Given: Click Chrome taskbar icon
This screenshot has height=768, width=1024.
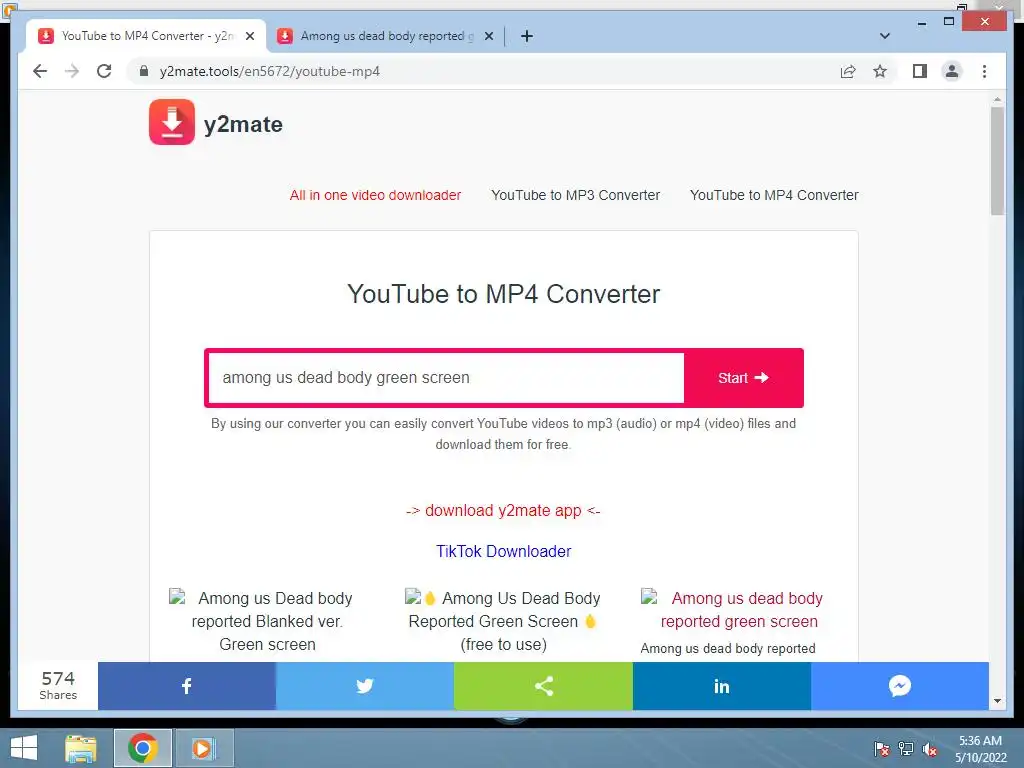Looking at the screenshot, I should click(x=142, y=748).
